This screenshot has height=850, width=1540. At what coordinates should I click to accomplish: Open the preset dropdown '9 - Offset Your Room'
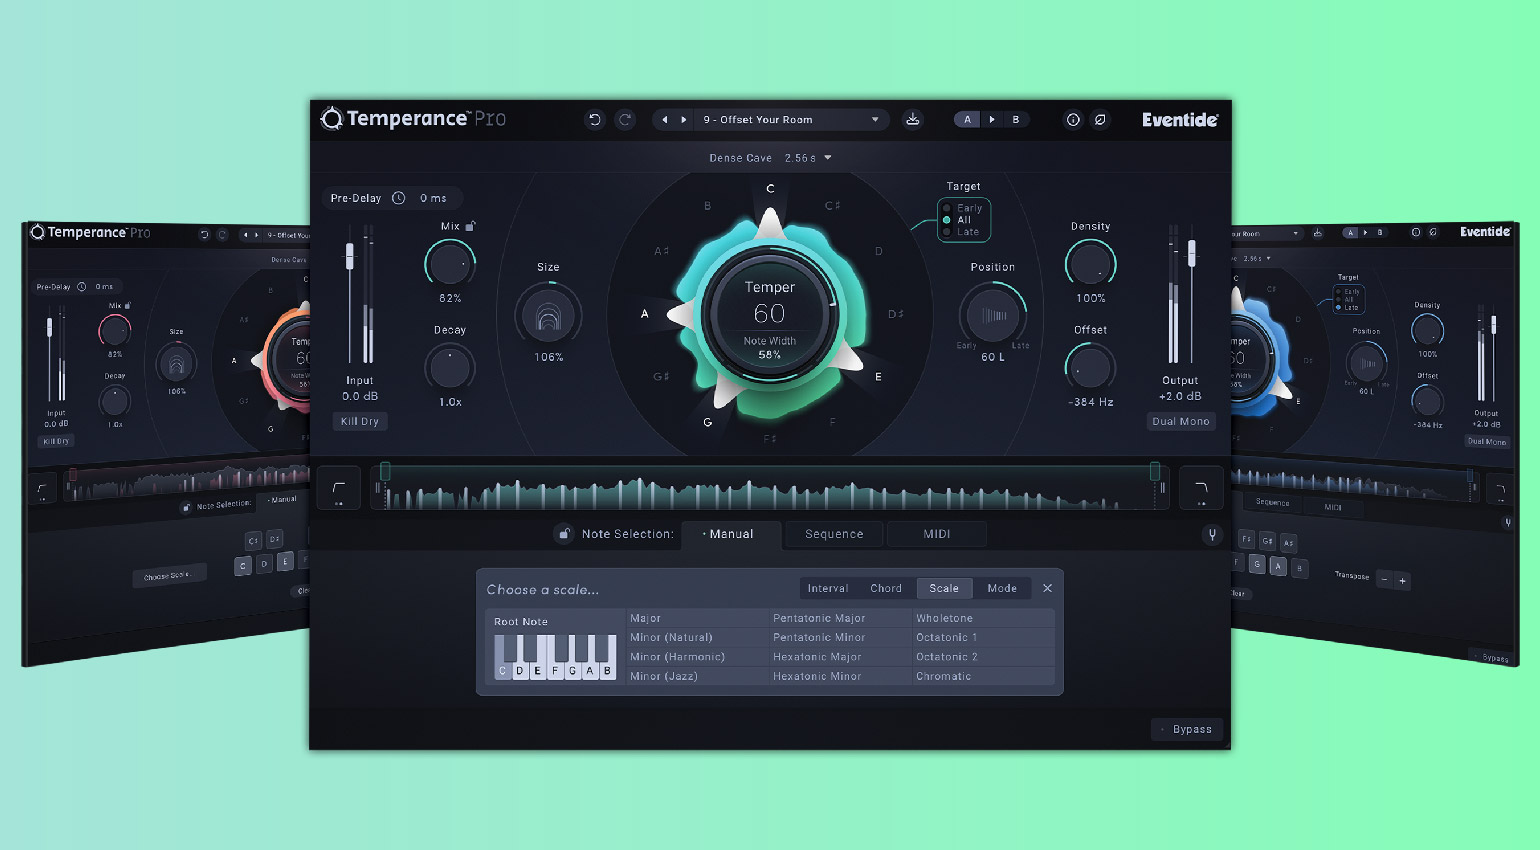[790, 120]
